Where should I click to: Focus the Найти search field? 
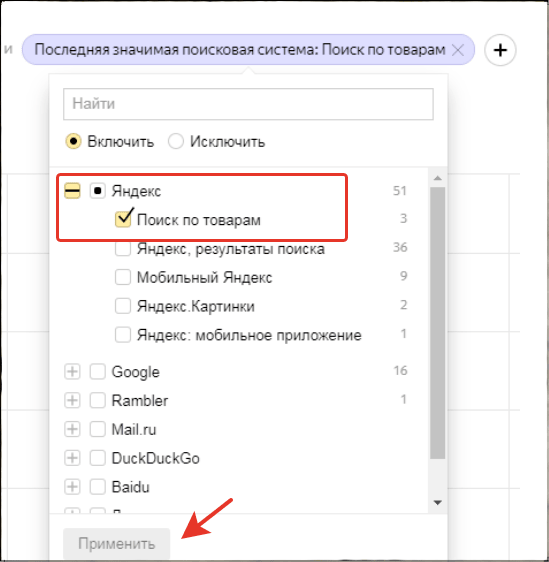click(x=248, y=104)
